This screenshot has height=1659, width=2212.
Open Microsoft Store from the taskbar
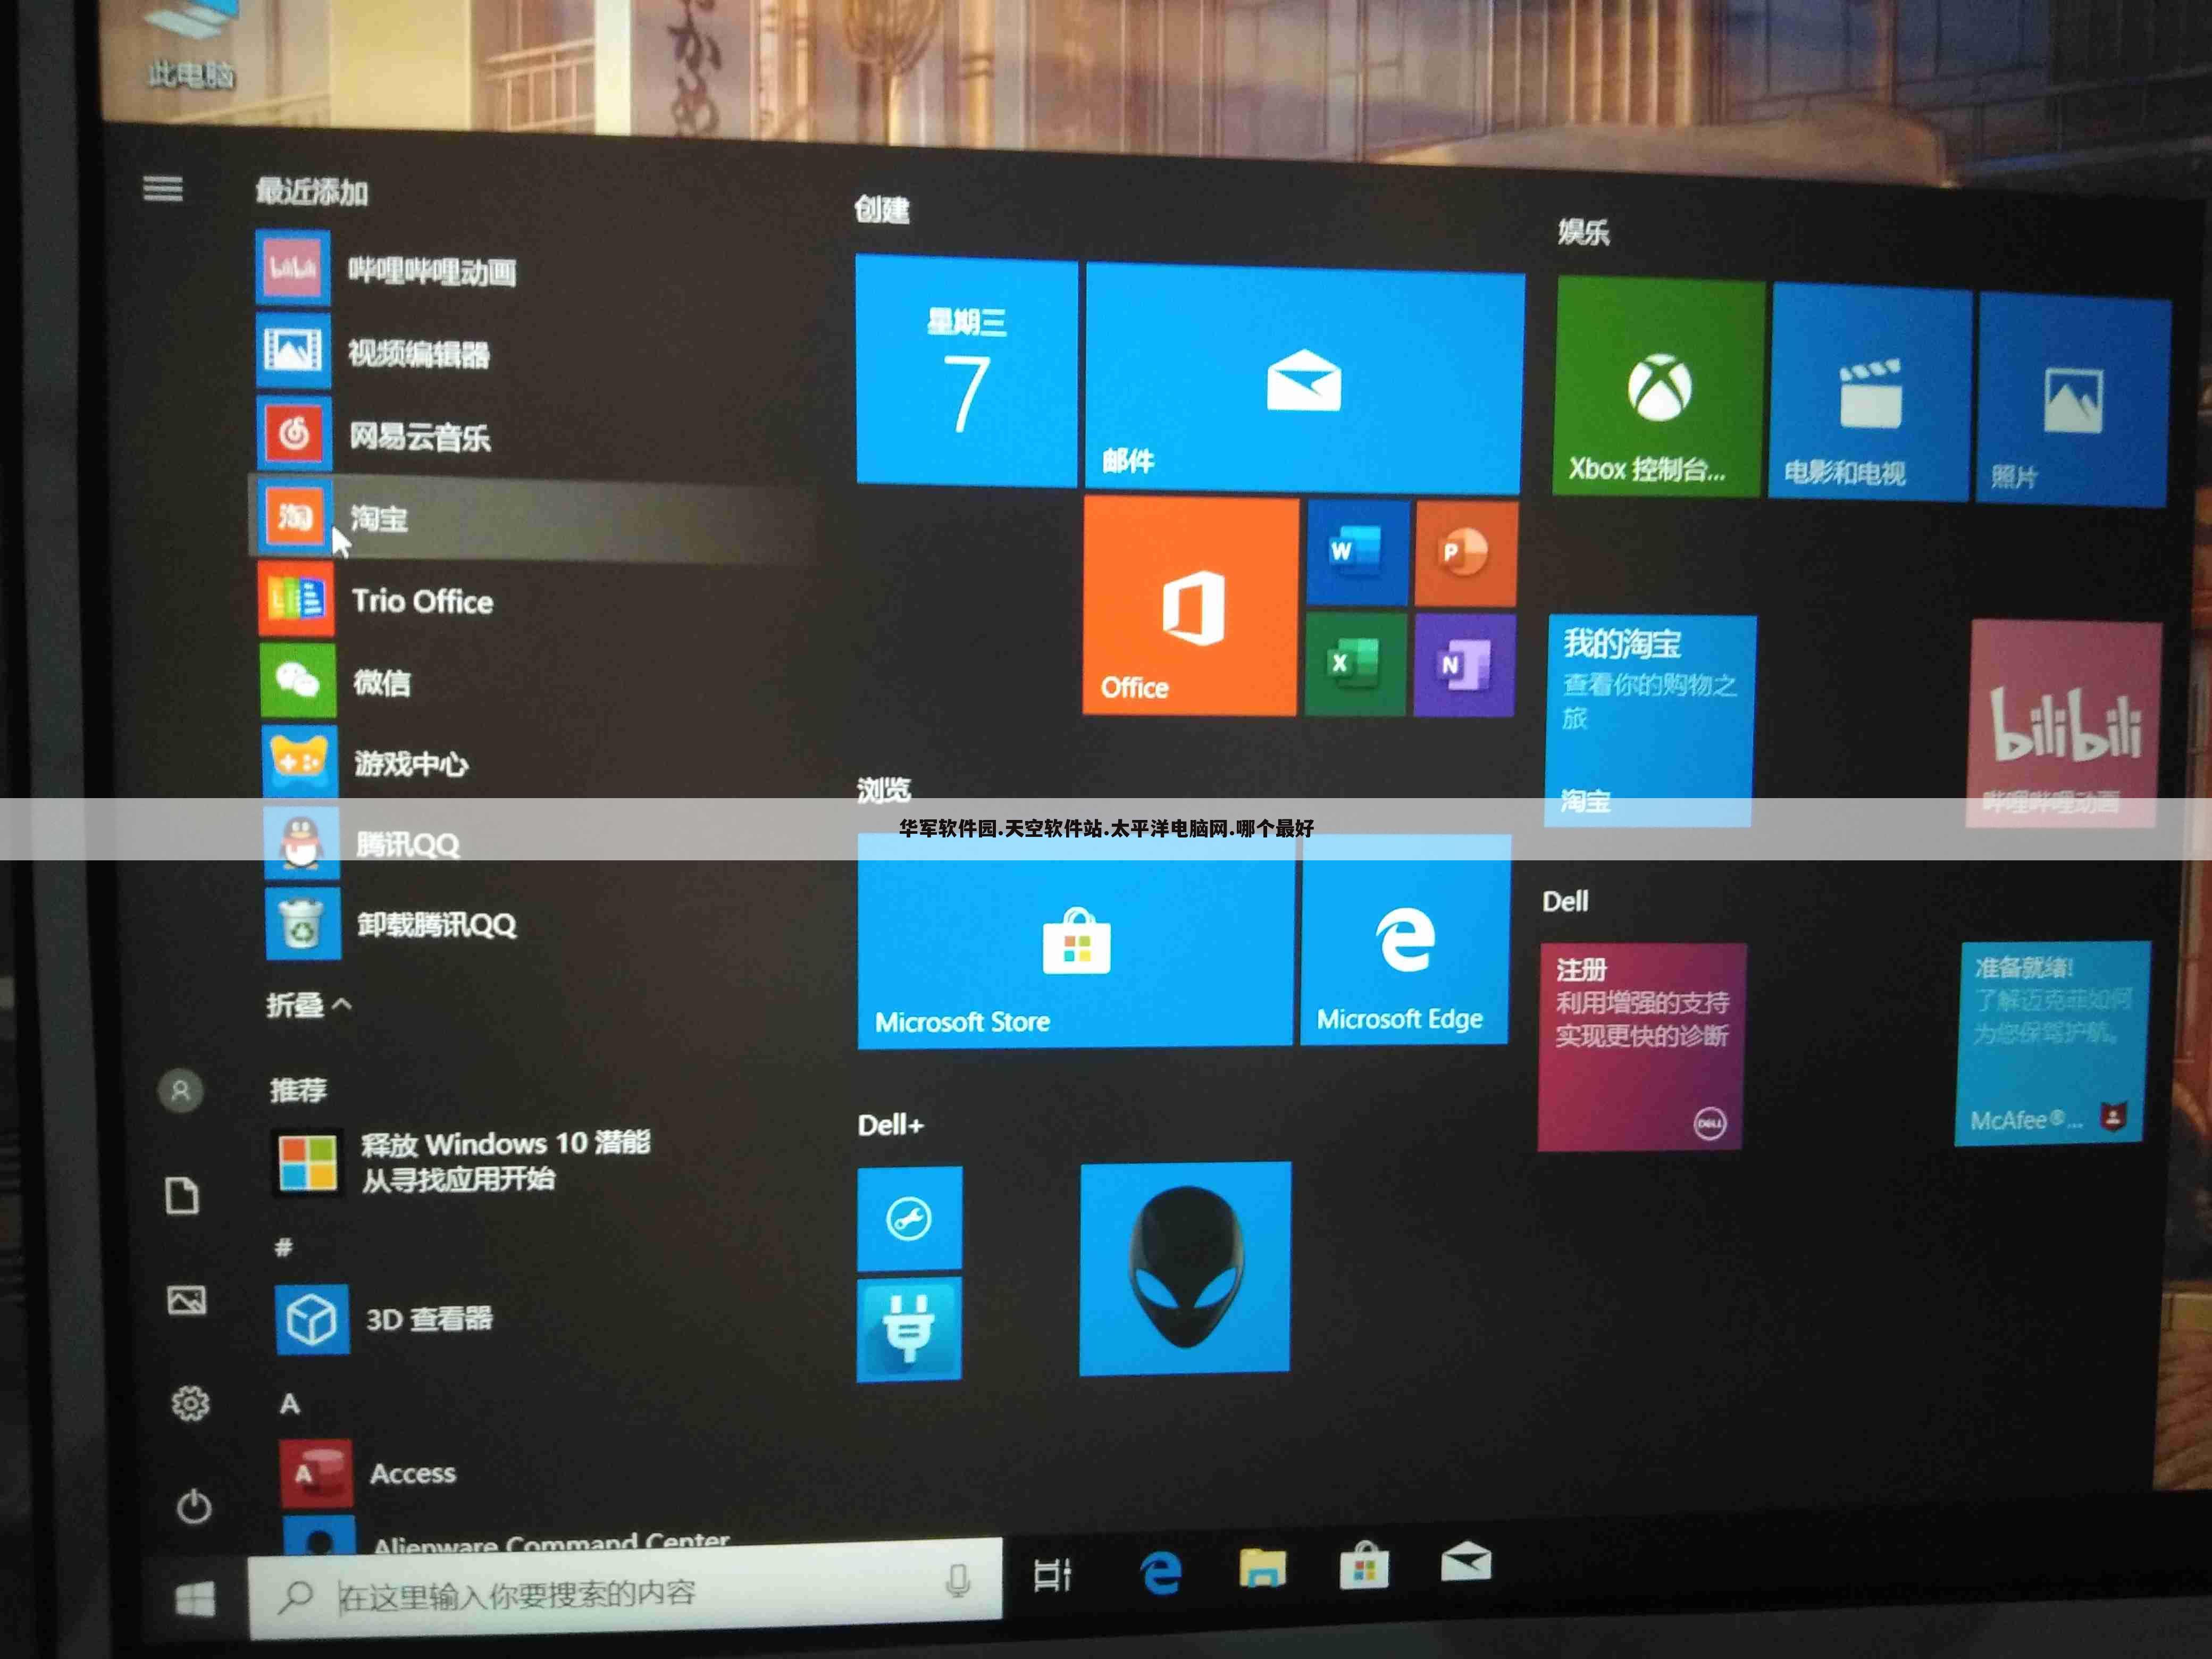pos(1364,1565)
